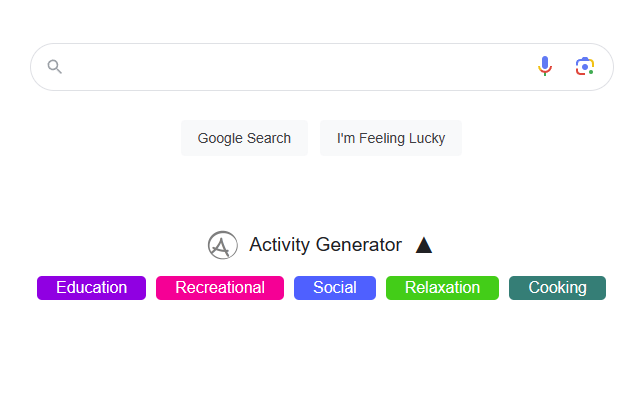Choose the Recreational activity category

(220, 288)
